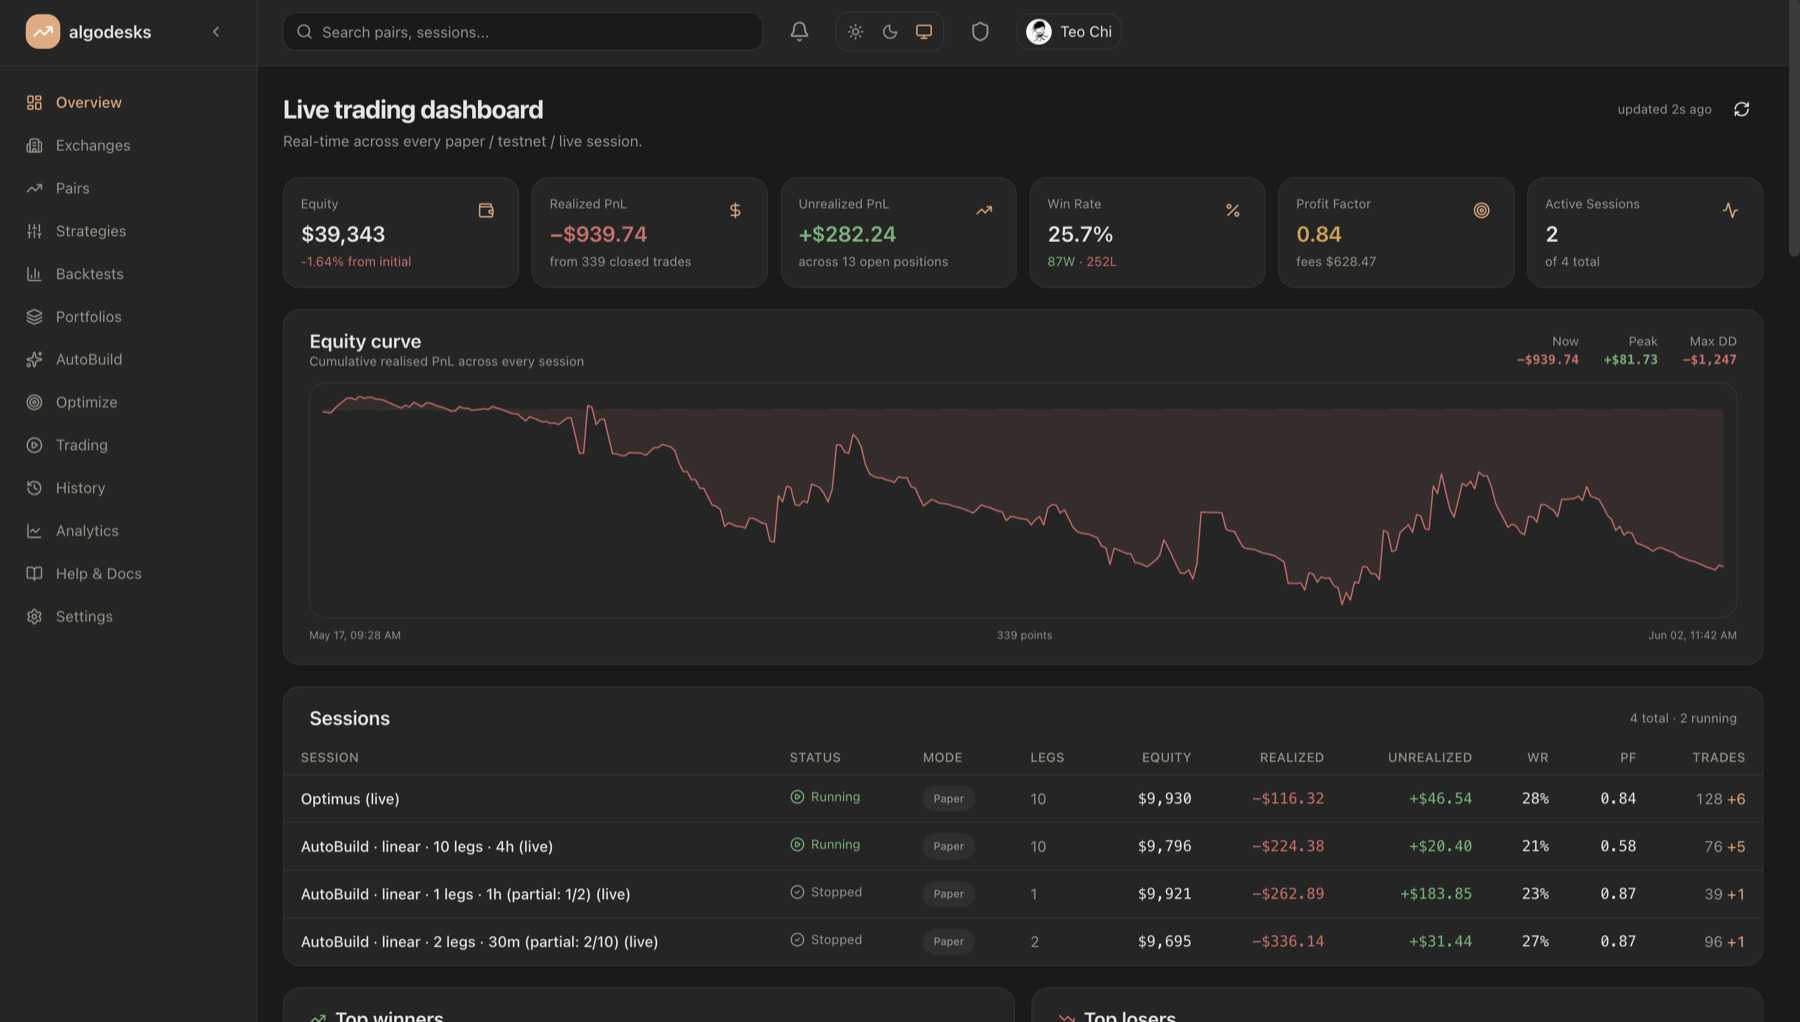Image resolution: width=1800 pixels, height=1022 pixels.
Task: Click the Top winners trend icon
Action: tap(318, 1017)
